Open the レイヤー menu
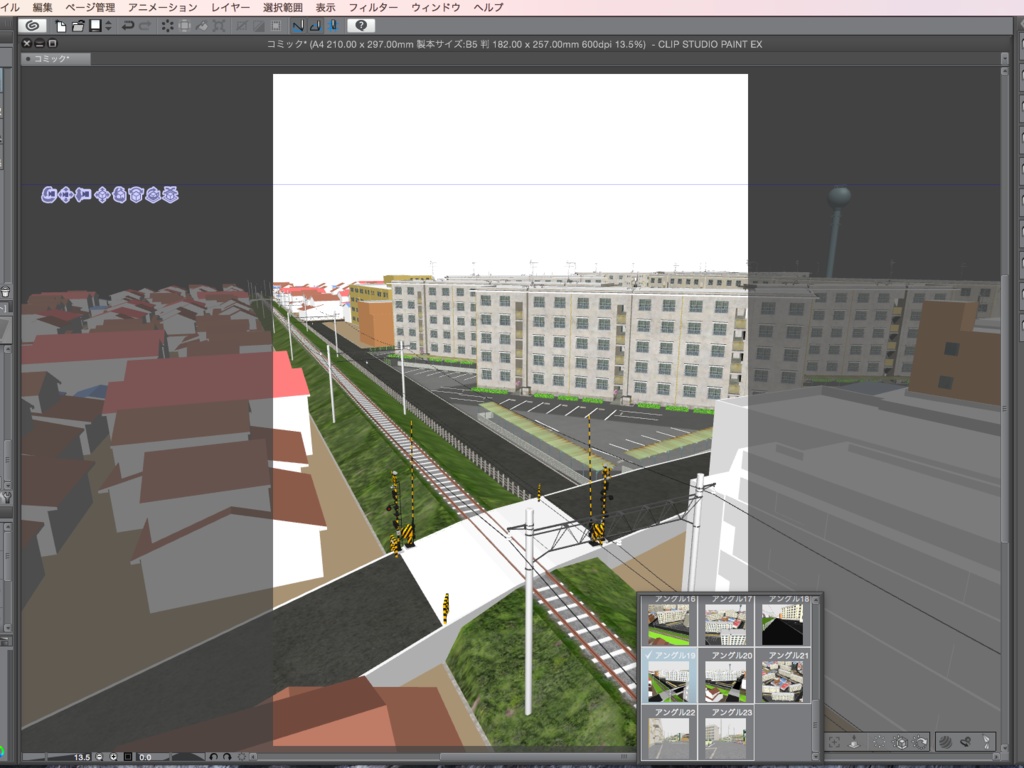This screenshot has height=768, width=1024. click(x=230, y=6)
